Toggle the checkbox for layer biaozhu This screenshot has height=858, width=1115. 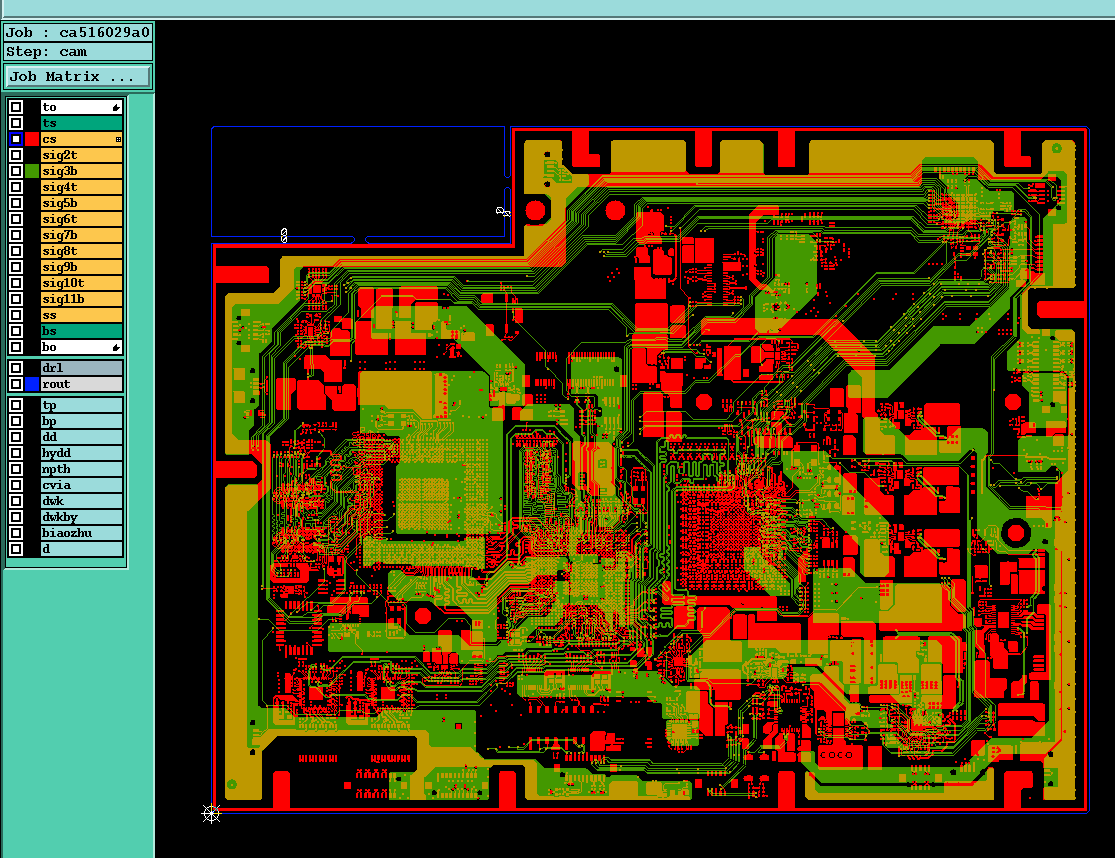click(16, 533)
